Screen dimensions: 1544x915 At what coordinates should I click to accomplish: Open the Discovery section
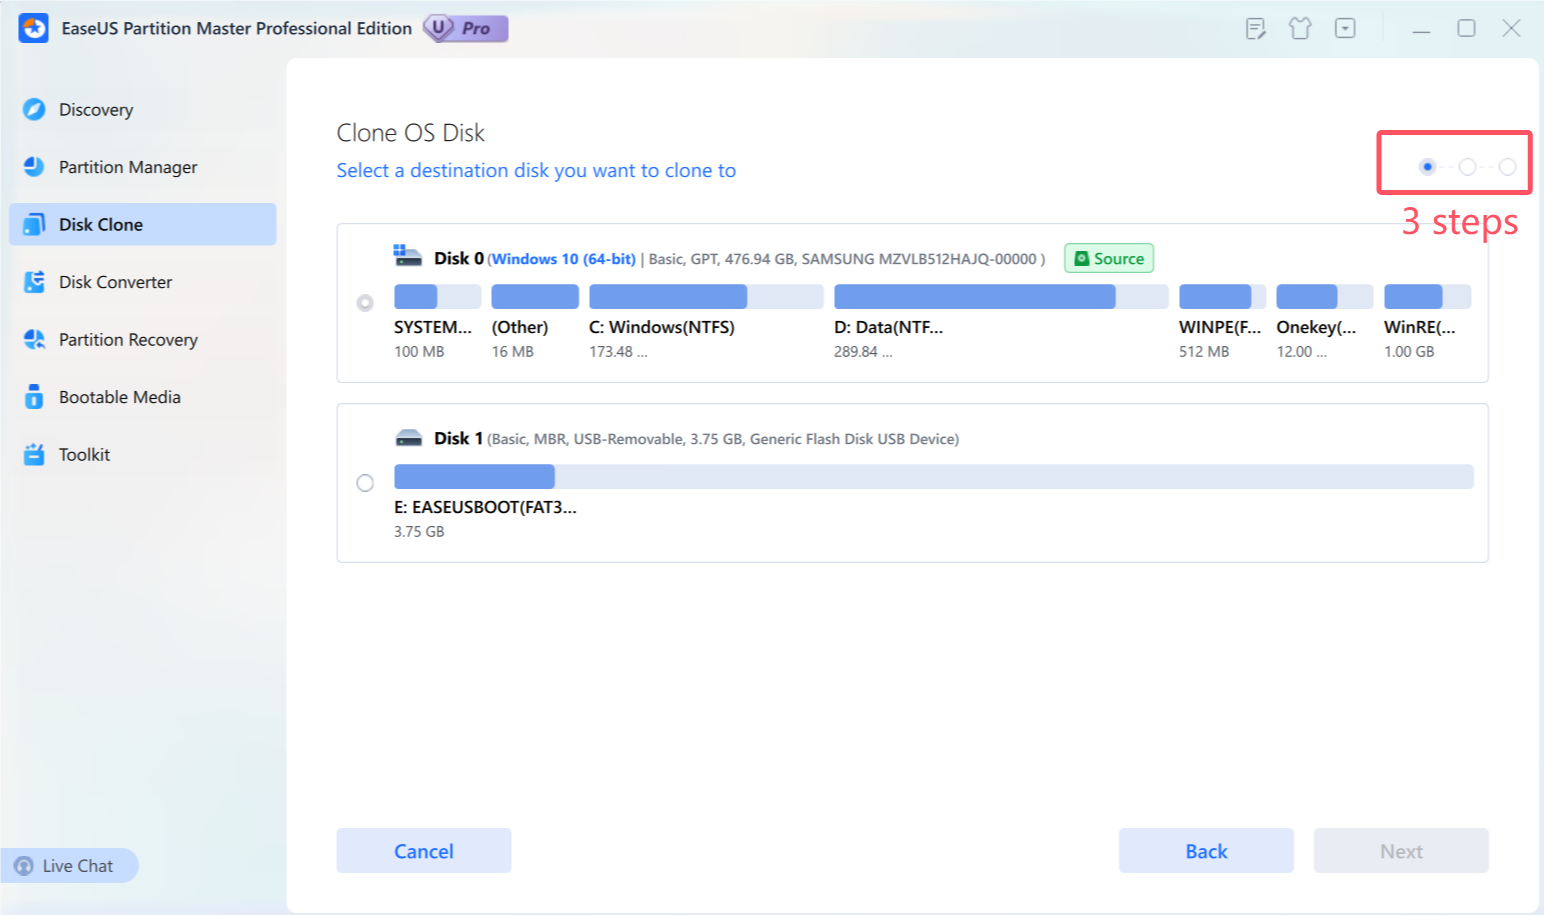(x=143, y=109)
